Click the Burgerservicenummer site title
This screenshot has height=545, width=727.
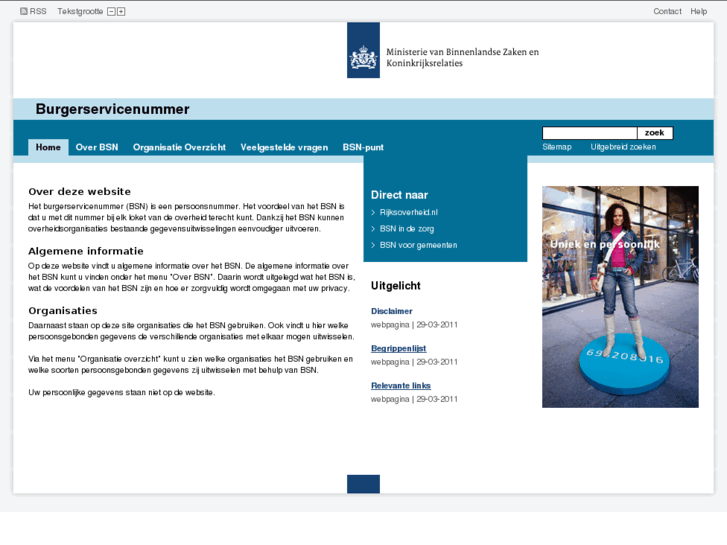tap(113, 109)
